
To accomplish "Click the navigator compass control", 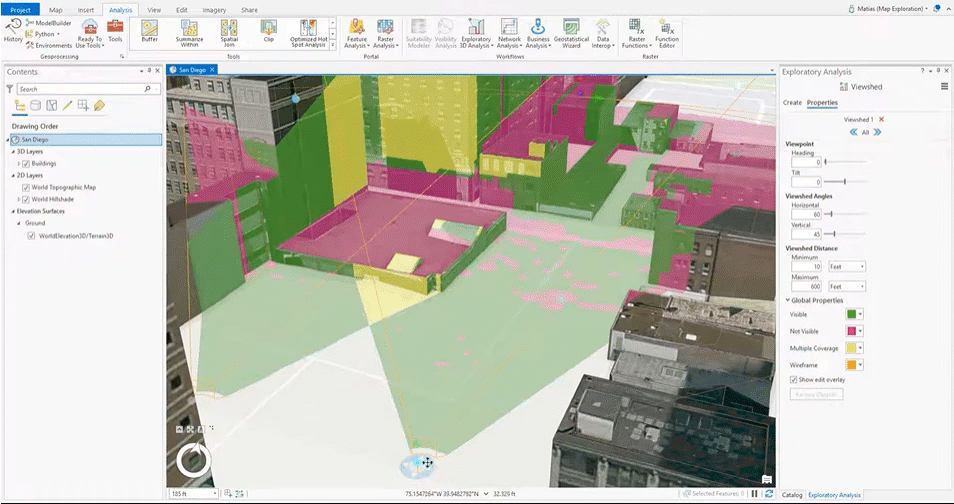I will (193, 460).
